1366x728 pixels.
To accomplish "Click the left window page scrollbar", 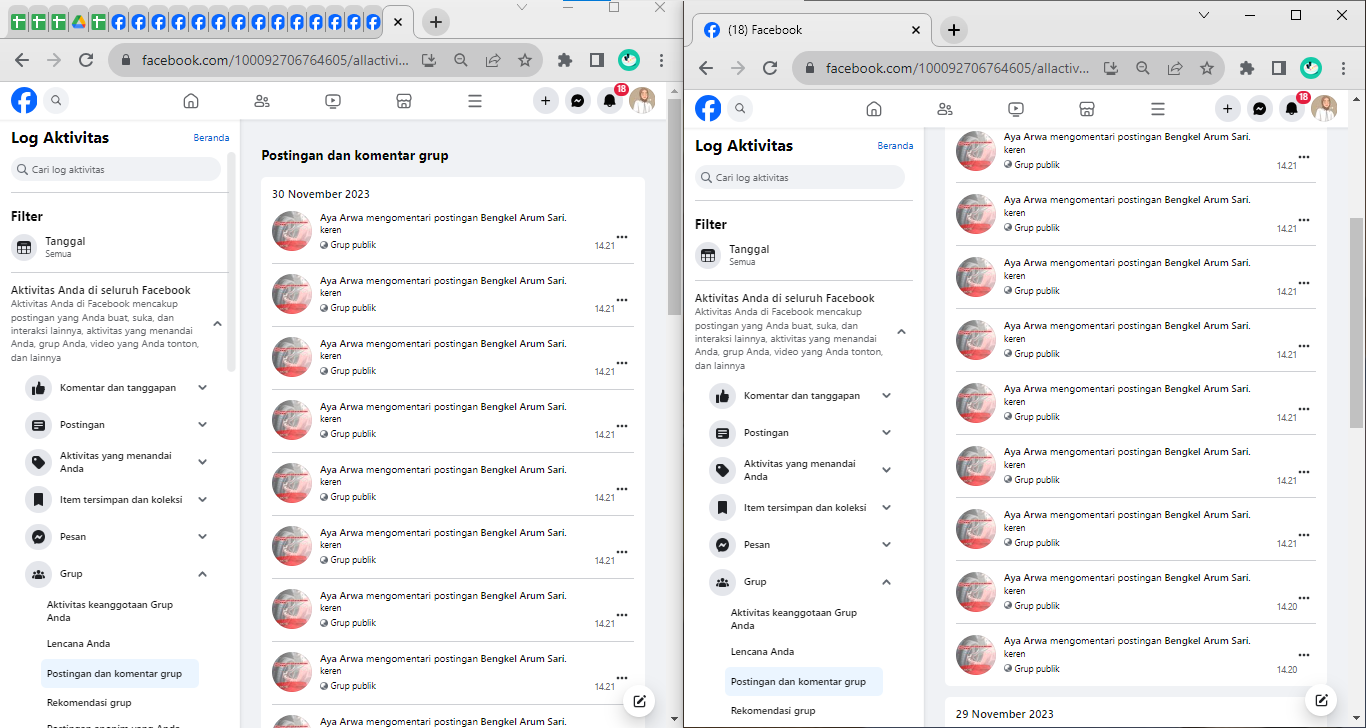I will click(673, 205).
